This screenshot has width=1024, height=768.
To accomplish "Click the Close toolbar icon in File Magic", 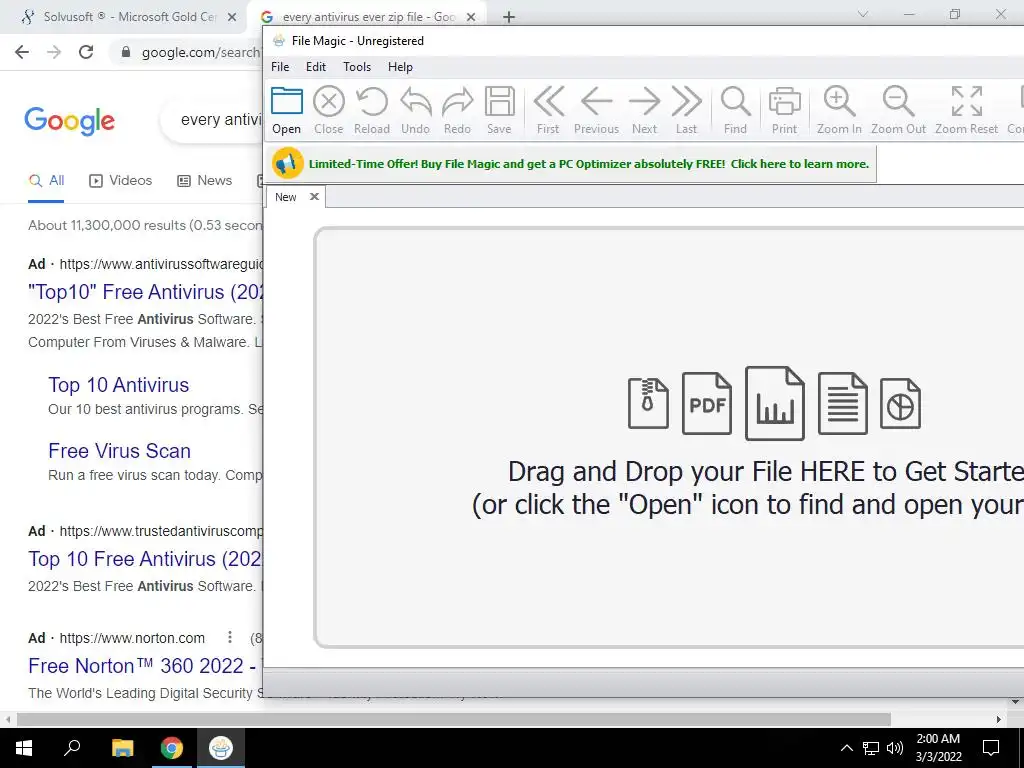I will [x=328, y=103].
